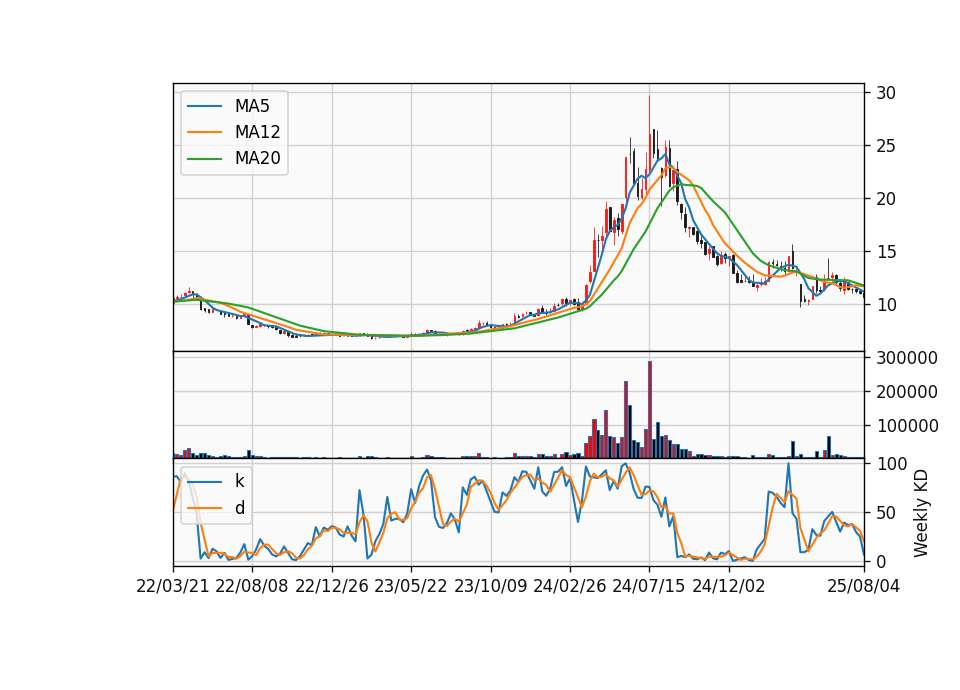Click the 24/07/15 date tick label
The width and height of the screenshot is (960, 690).
(649, 586)
